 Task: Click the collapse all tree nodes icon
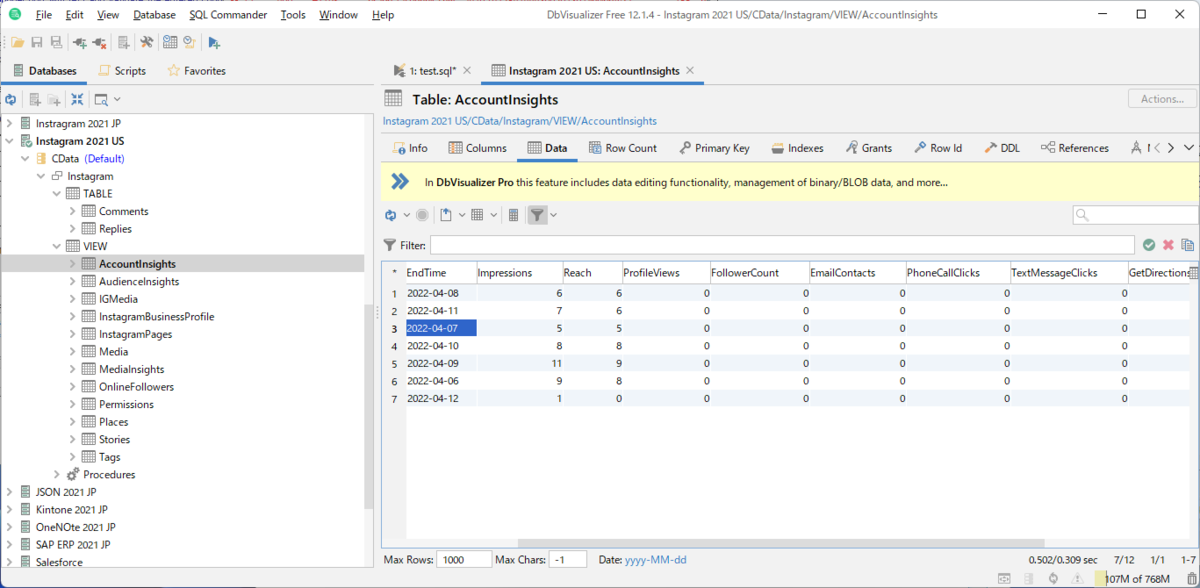coord(77,100)
